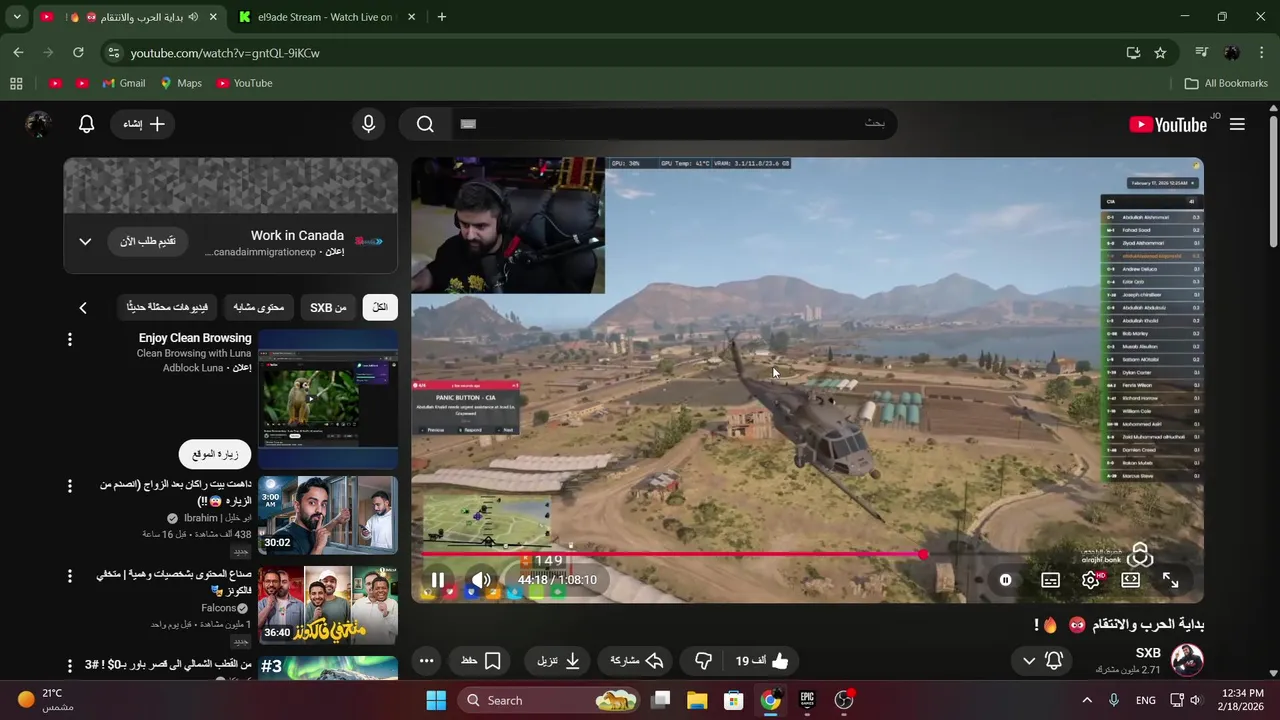Open new browser tab with plus
This screenshot has height=720, width=1280.
pos(442,17)
